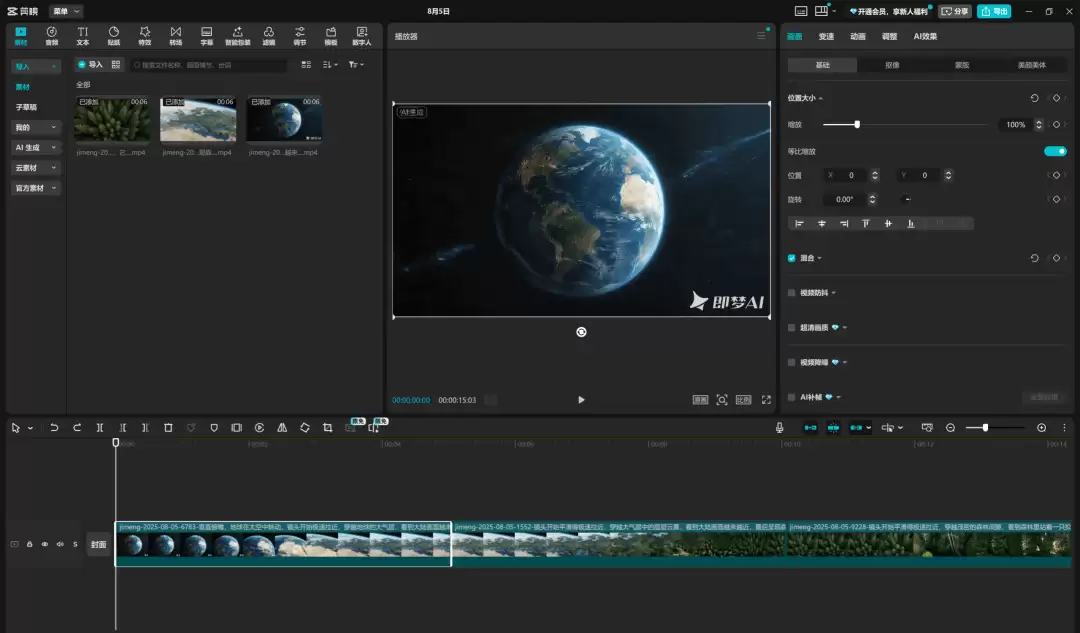This screenshot has height=633, width=1080.
Task: Expand the 我的 sidebar section
Action: (36, 127)
